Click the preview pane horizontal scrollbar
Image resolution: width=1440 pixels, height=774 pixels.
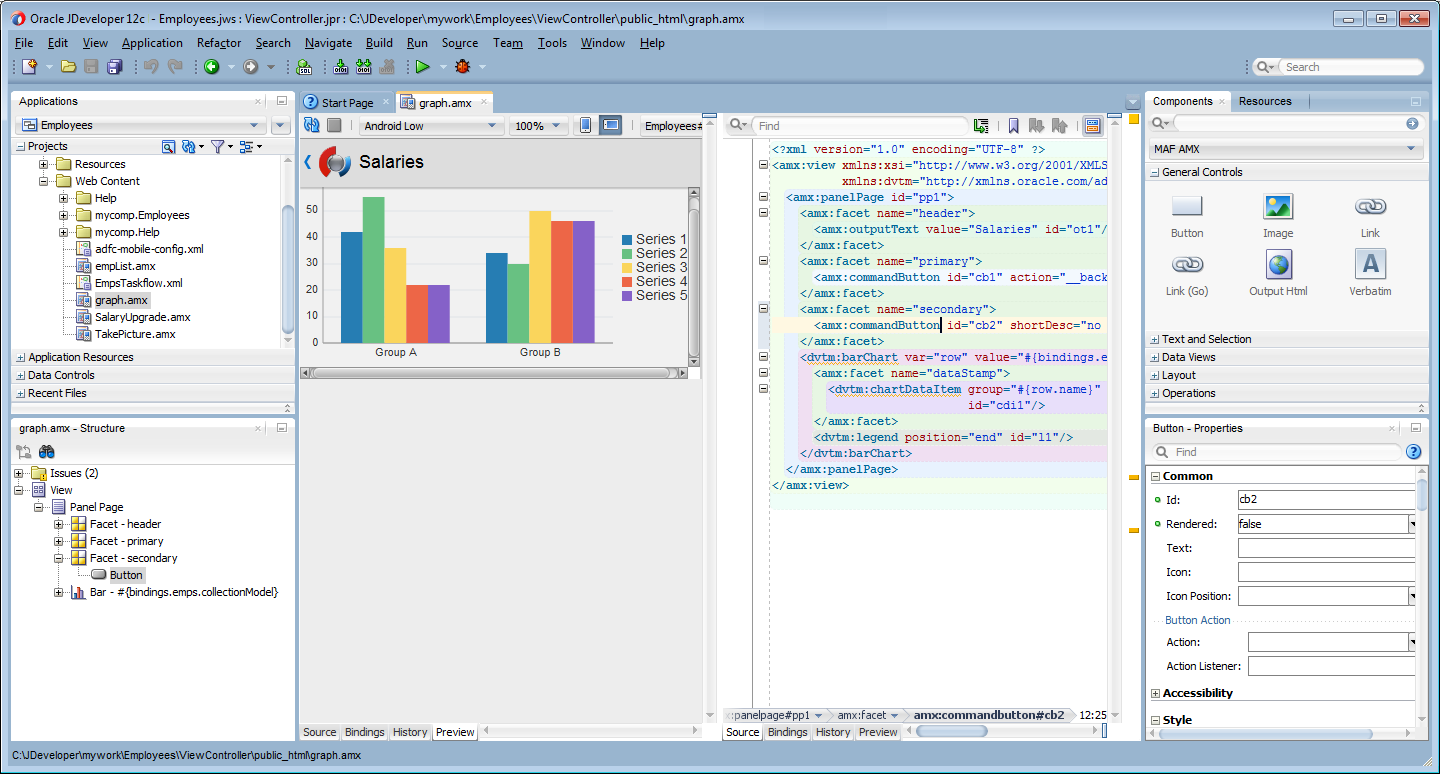pos(490,373)
